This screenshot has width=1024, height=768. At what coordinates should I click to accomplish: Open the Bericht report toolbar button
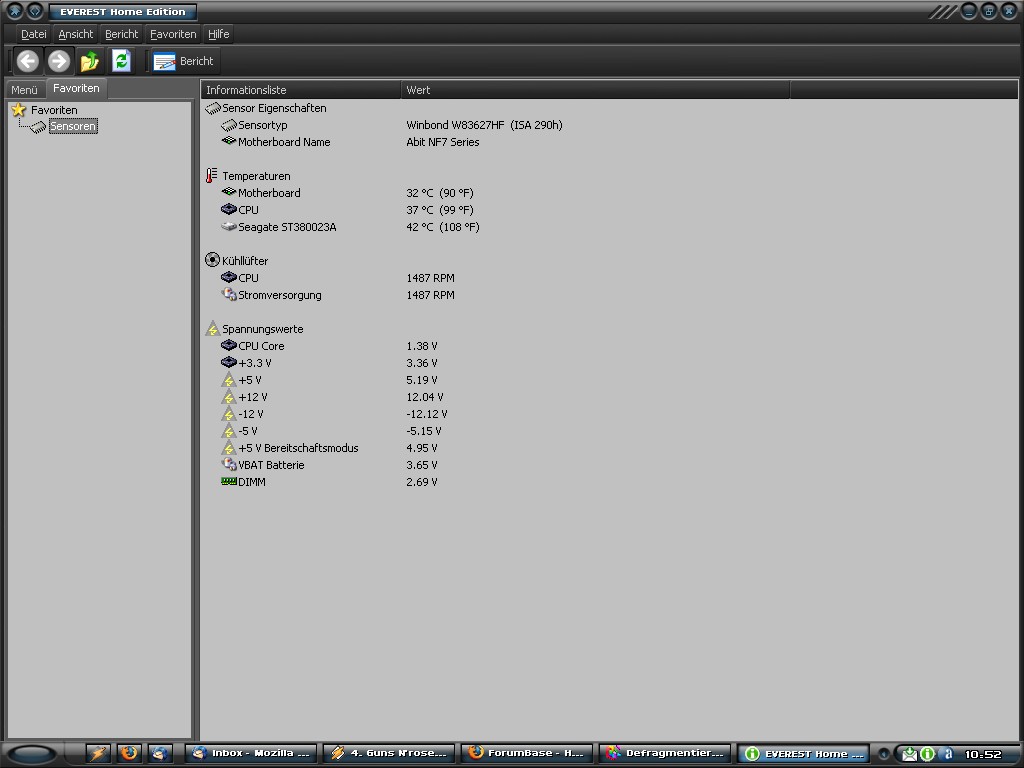coord(183,61)
